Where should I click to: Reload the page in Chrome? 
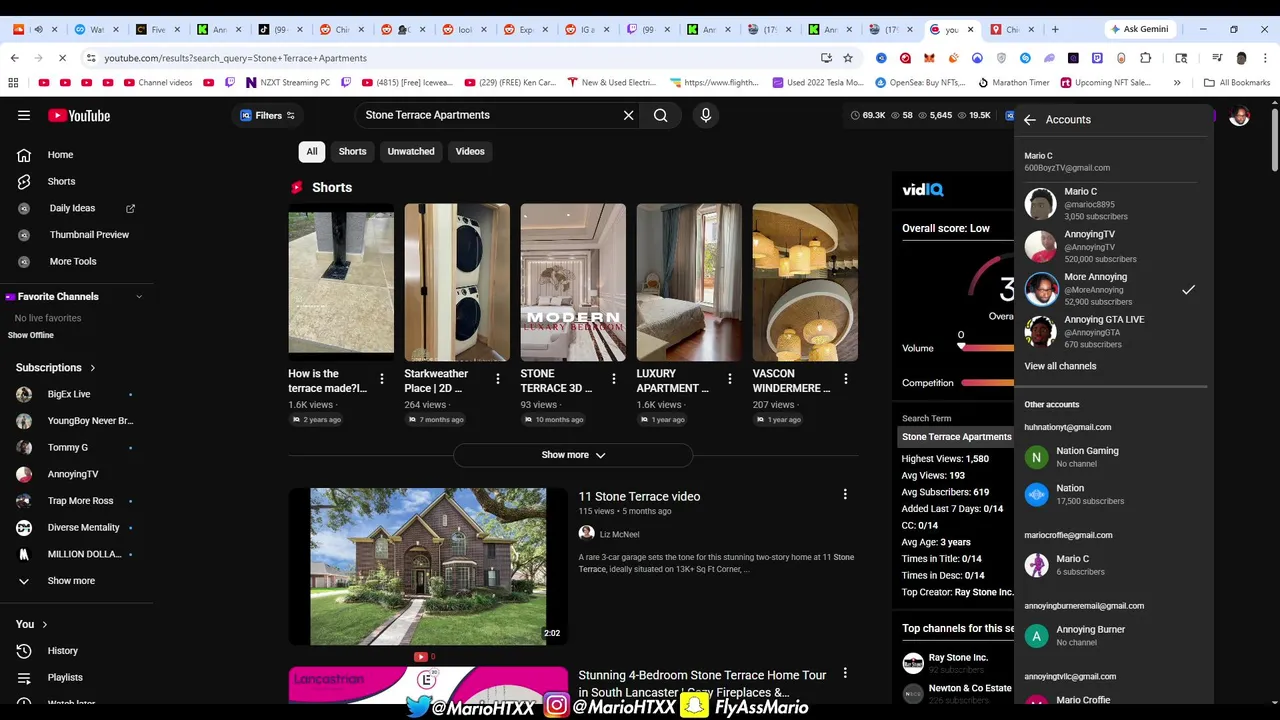pos(61,58)
